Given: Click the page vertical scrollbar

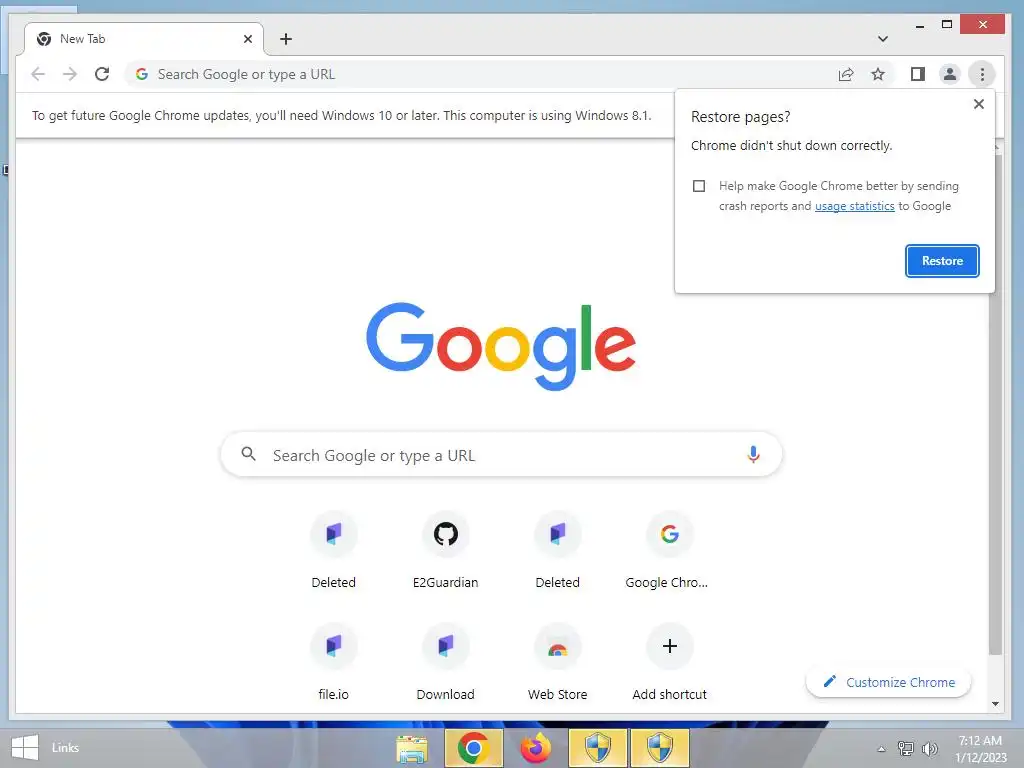Looking at the screenshot, I should coord(995,405).
